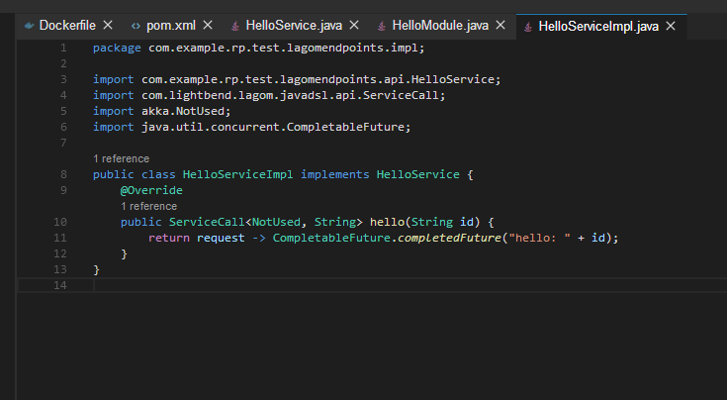Click 'com.lightbend.lagom.javadsl.api.ServiceCall' import
The image size is (727, 400).
(x=290, y=95)
